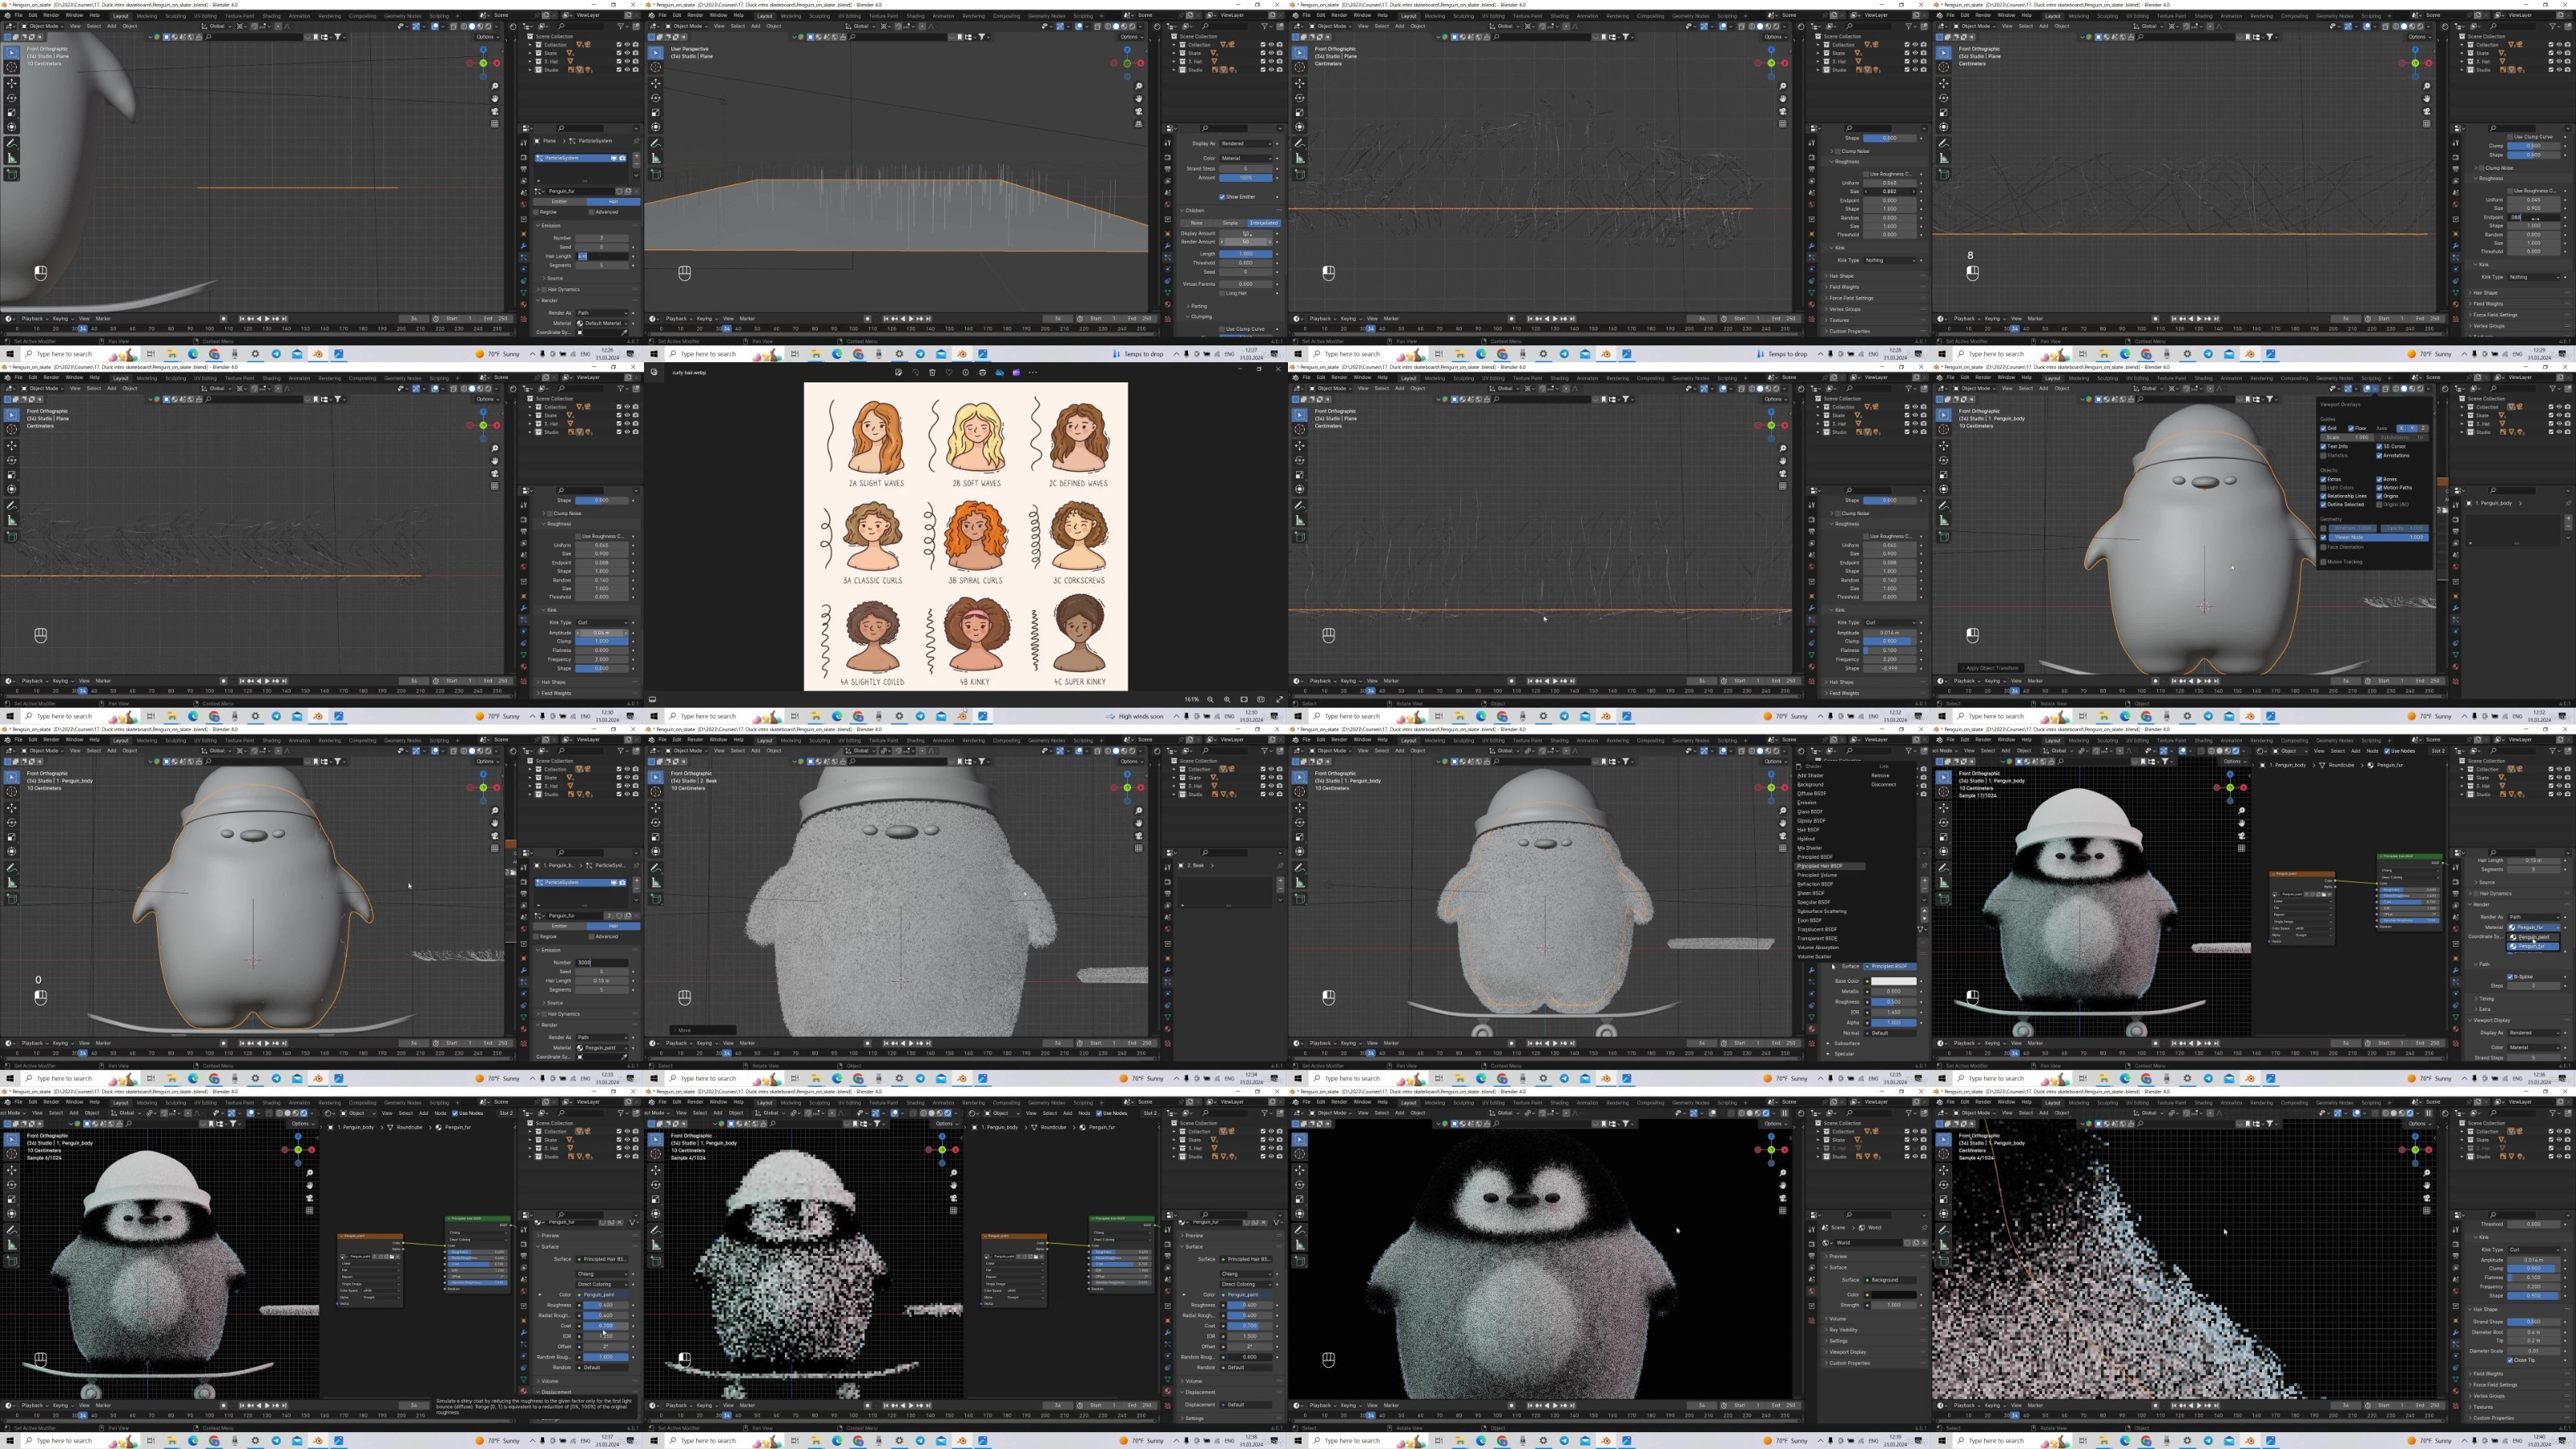Enter fullscreen in the Photos viewer
Image resolution: width=2576 pixels, height=1449 pixels.
point(1280,700)
